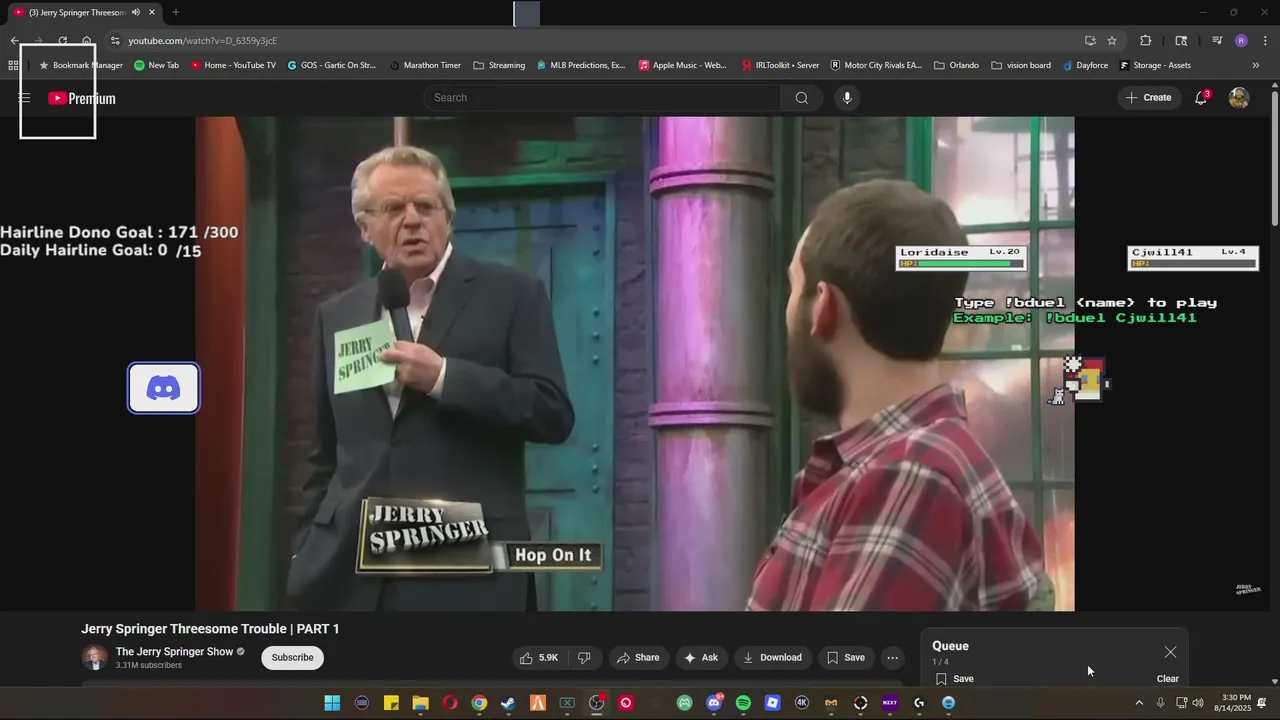The image size is (1280, 720).
Task: Click the page vertical scrollbar
Action: coord(1275,158)
